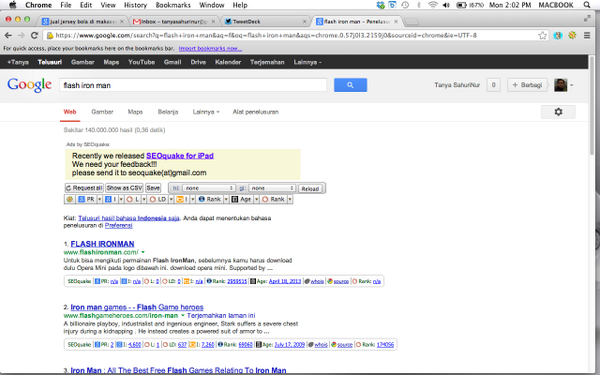Click the SEOquake Save button
The image size is (600, 375).
153,188
